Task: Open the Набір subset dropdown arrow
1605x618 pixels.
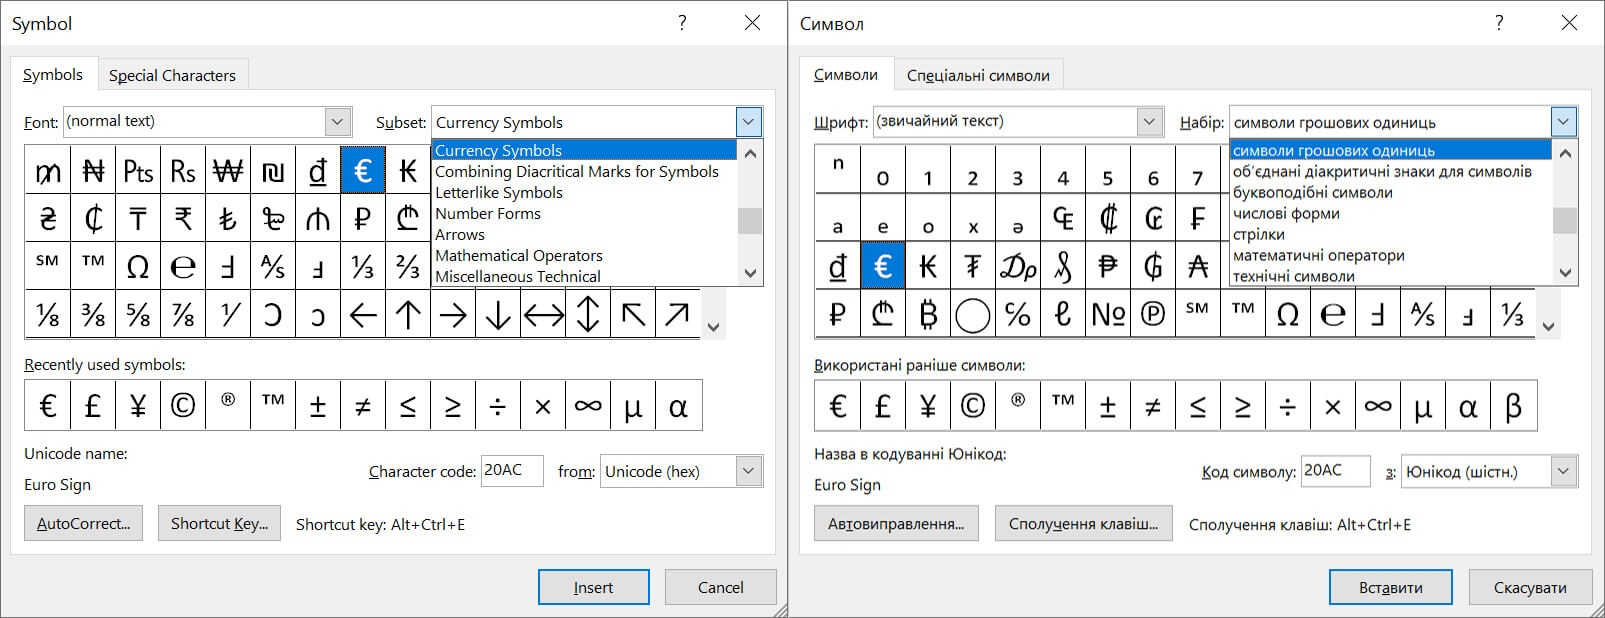Action: (1564, 122)
